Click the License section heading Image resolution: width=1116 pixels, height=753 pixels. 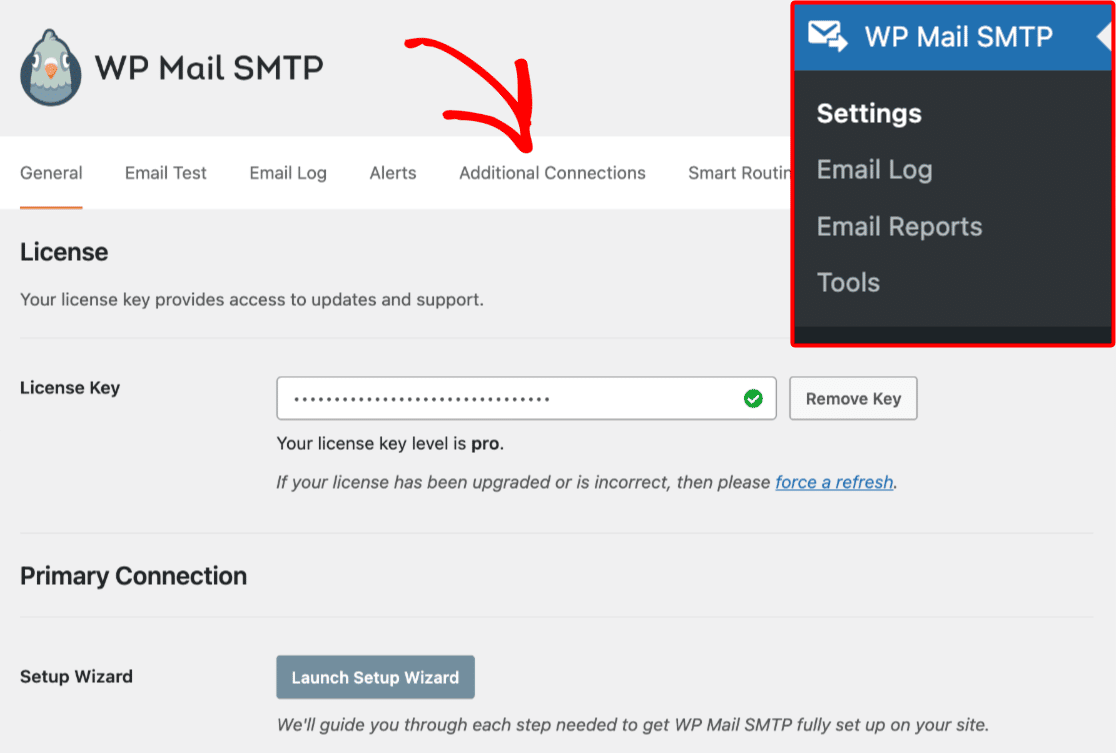click(64, 252)
